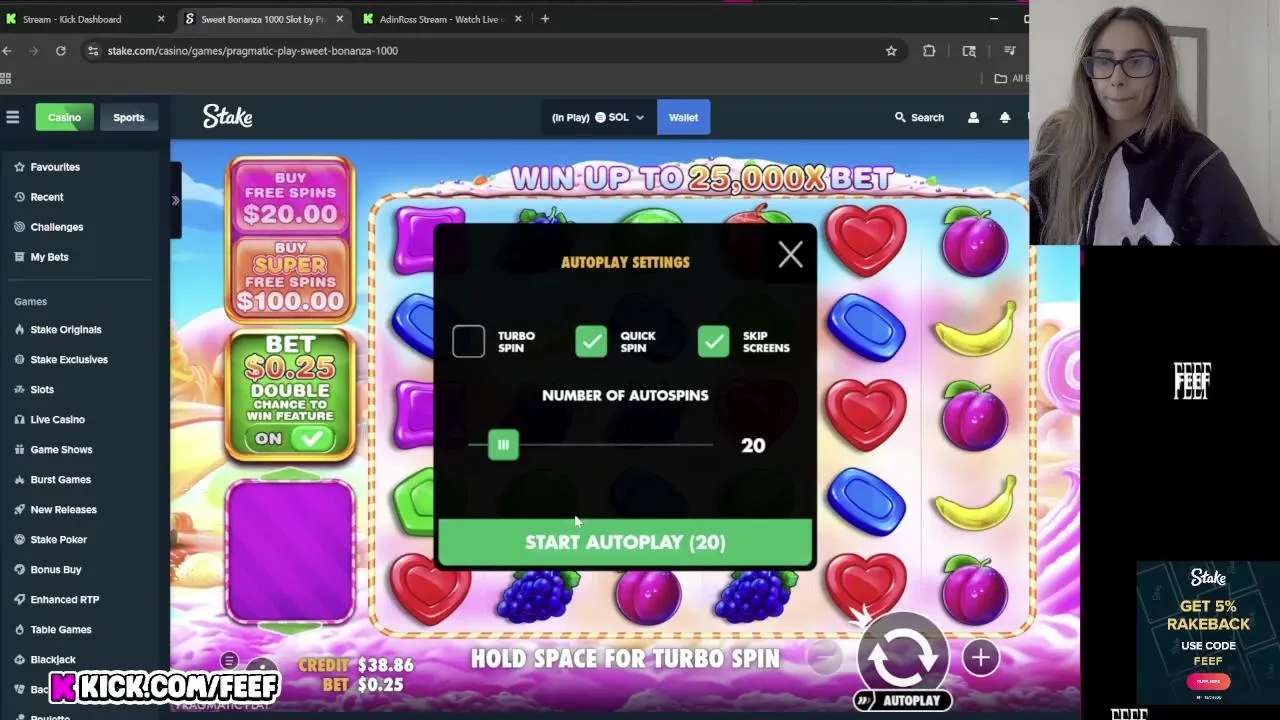
Task: Open Enhanced RTP category
Action: coord(64,599)
